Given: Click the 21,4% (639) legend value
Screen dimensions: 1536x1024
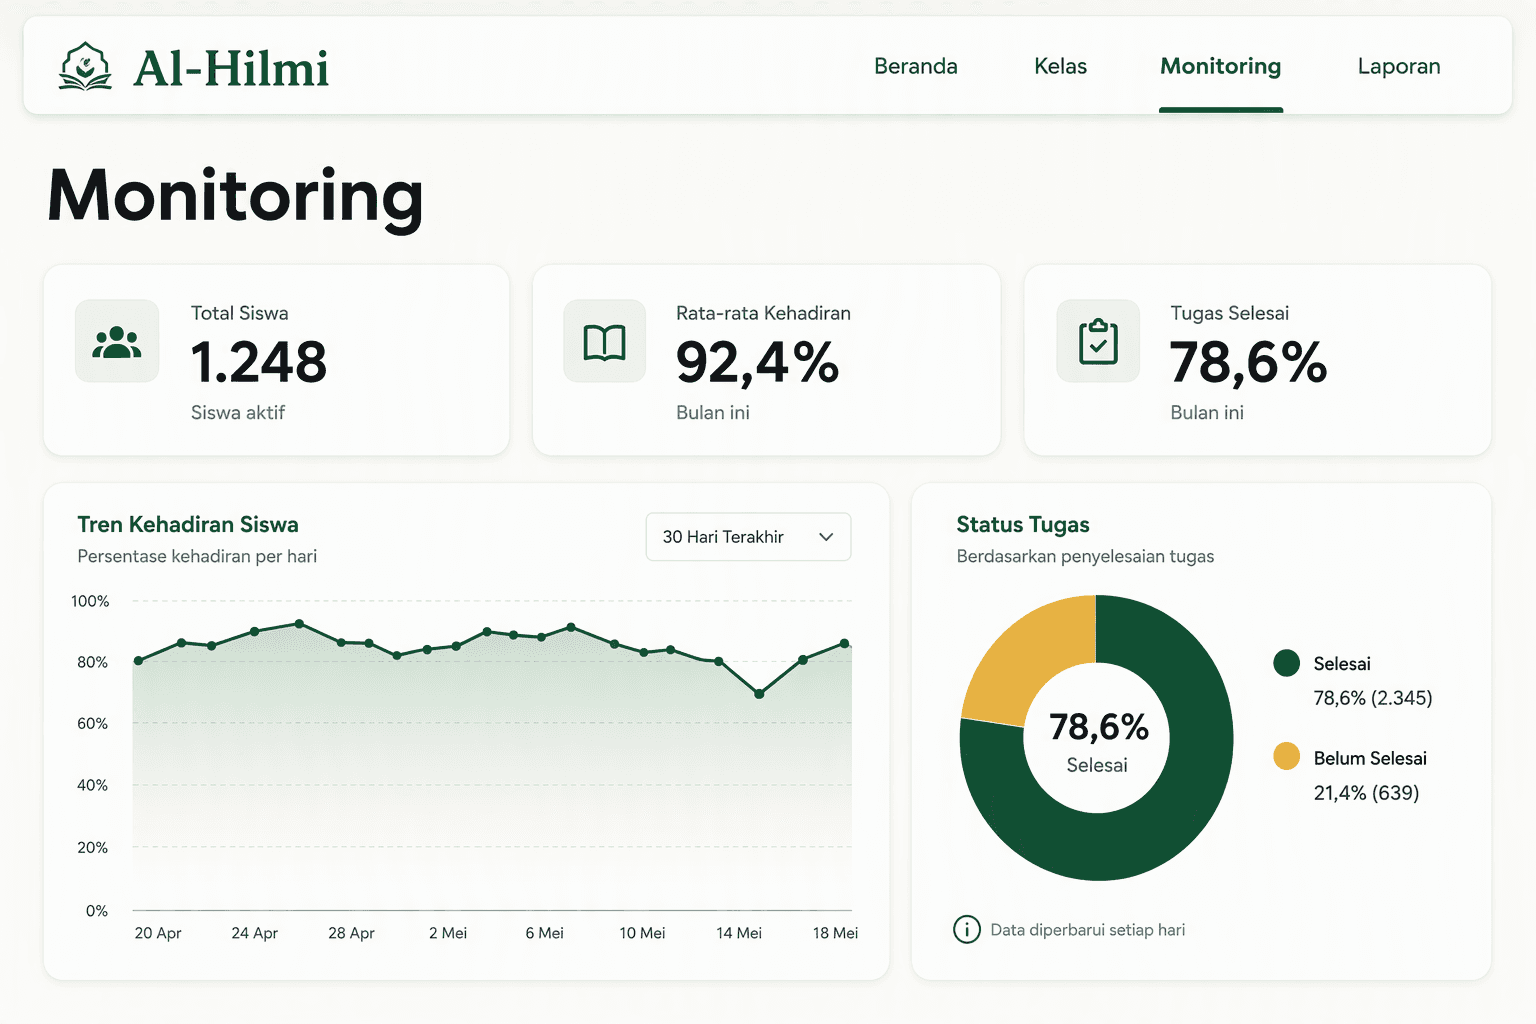Looking at the screenshot, I should (x=1366, y=793).
